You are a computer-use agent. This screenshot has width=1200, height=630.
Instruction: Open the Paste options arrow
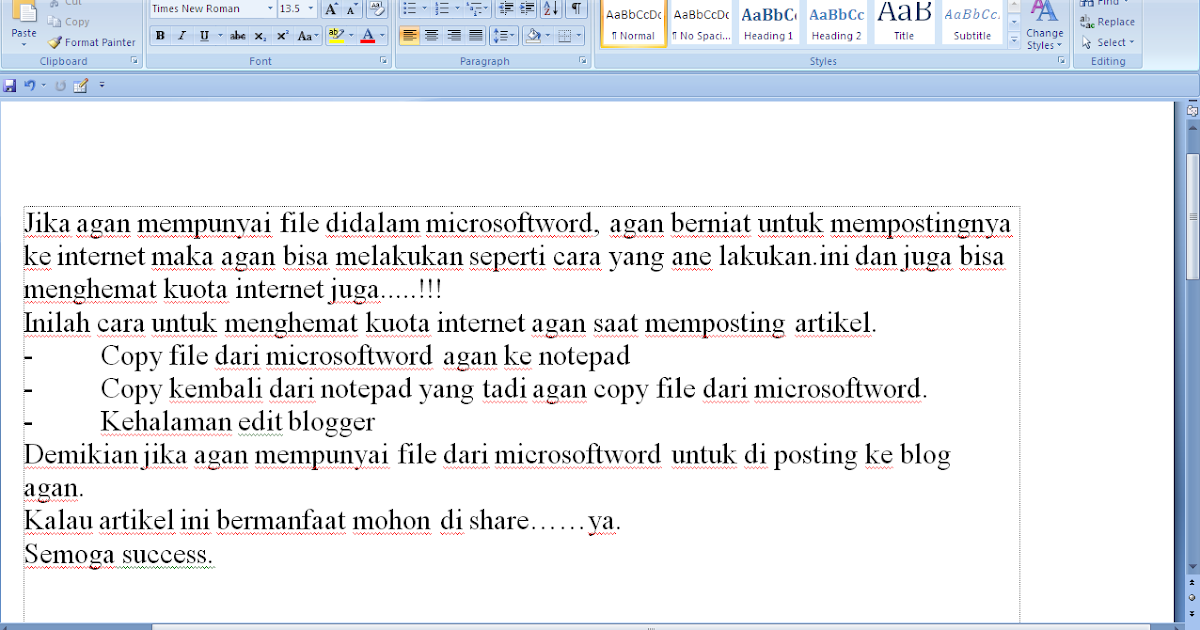pyautogui.click(x=24, y=45)
